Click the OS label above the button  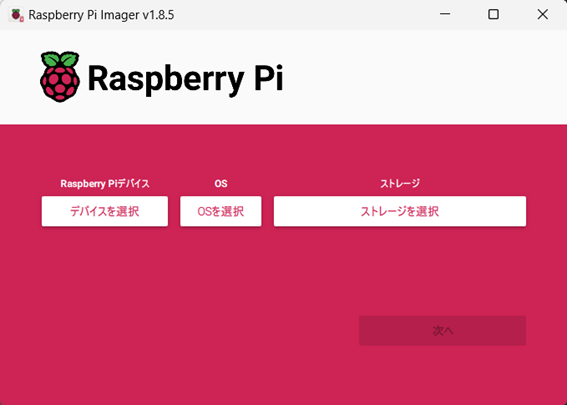[221, 184]
